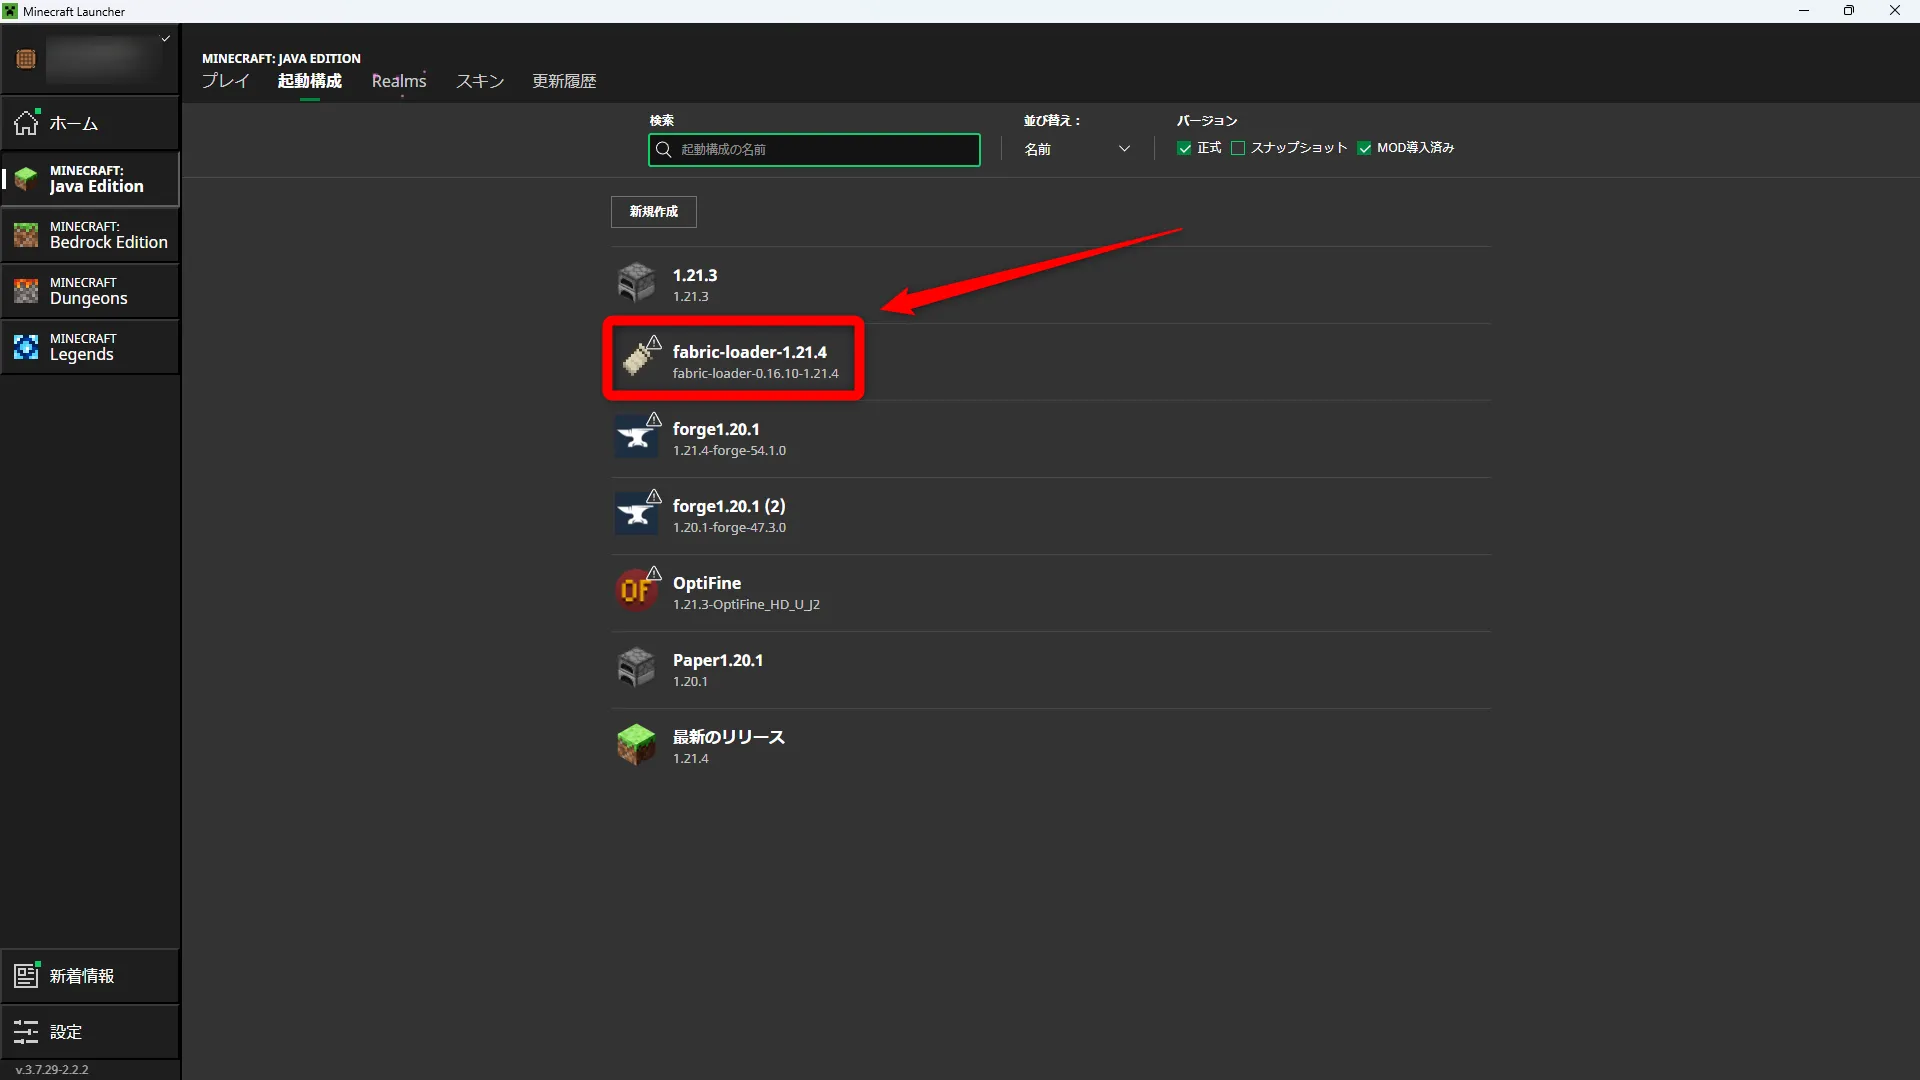This screenshot has height=1080, width=1920.
Task: Select the 最新のリリース installation name
Action: point(729,737)
